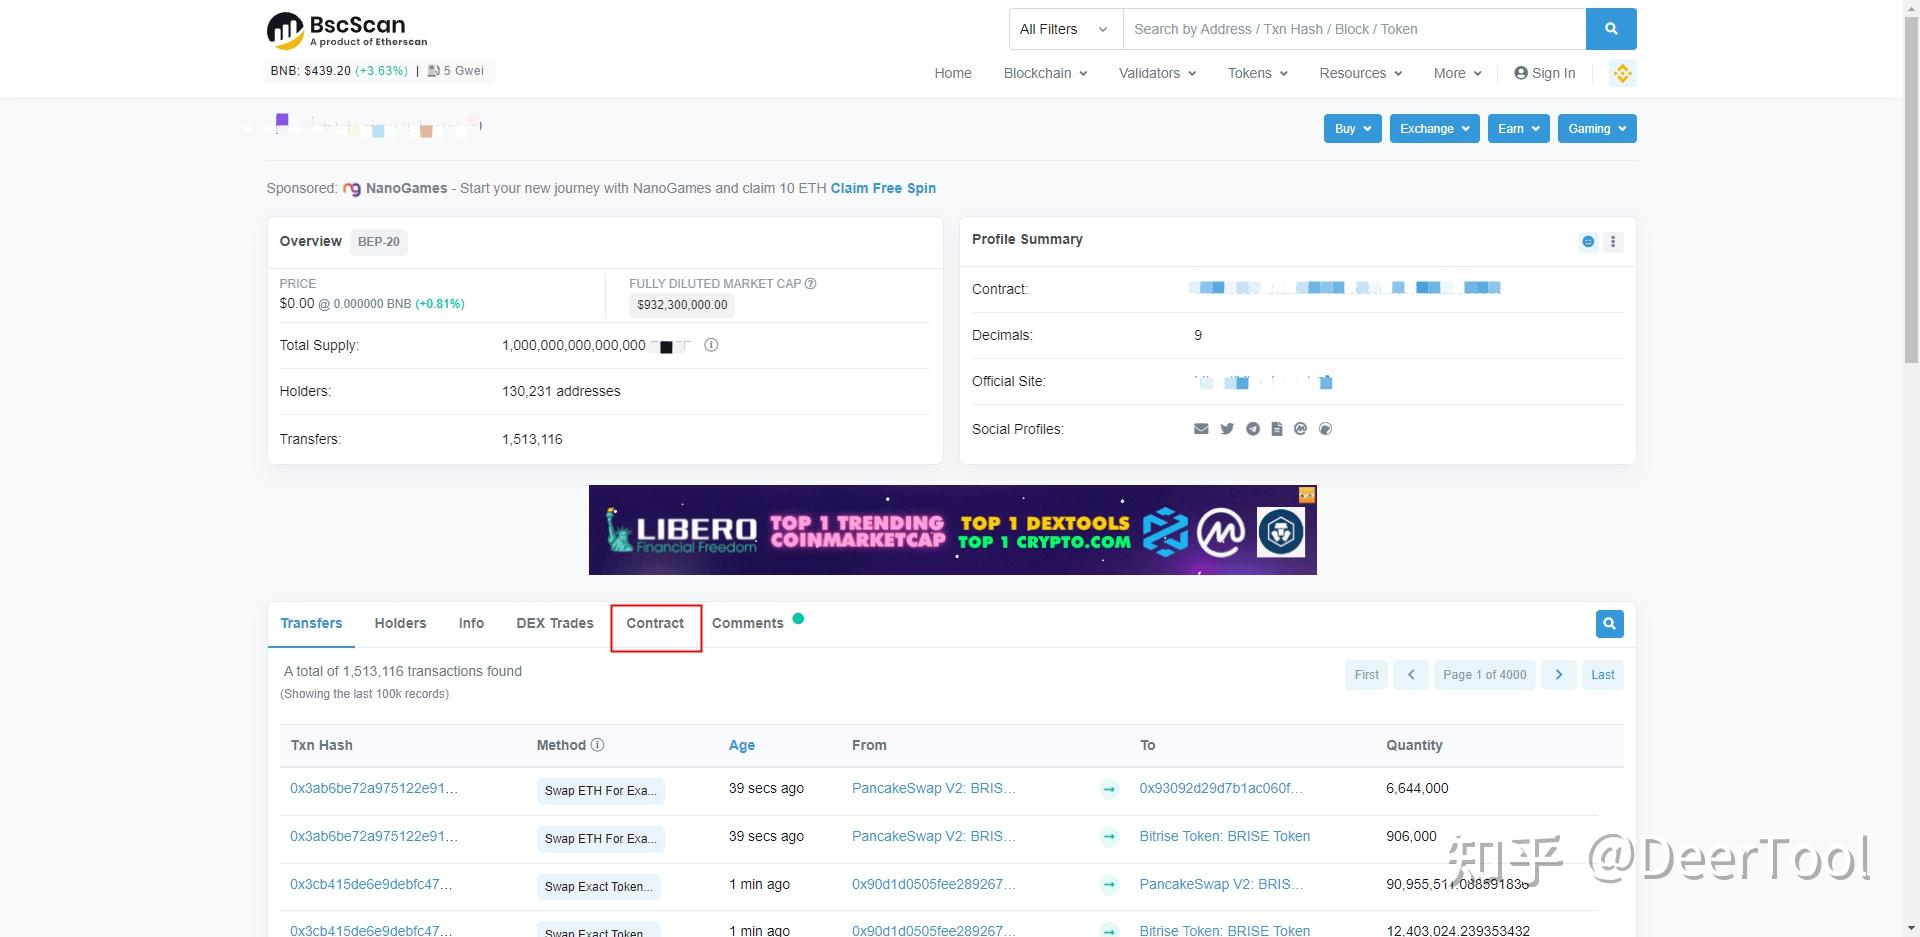Viewport: 1920px width, 937px height.
Task: Click the CoinMarketCap social profile icon
Action: (x=1300, y=429)
